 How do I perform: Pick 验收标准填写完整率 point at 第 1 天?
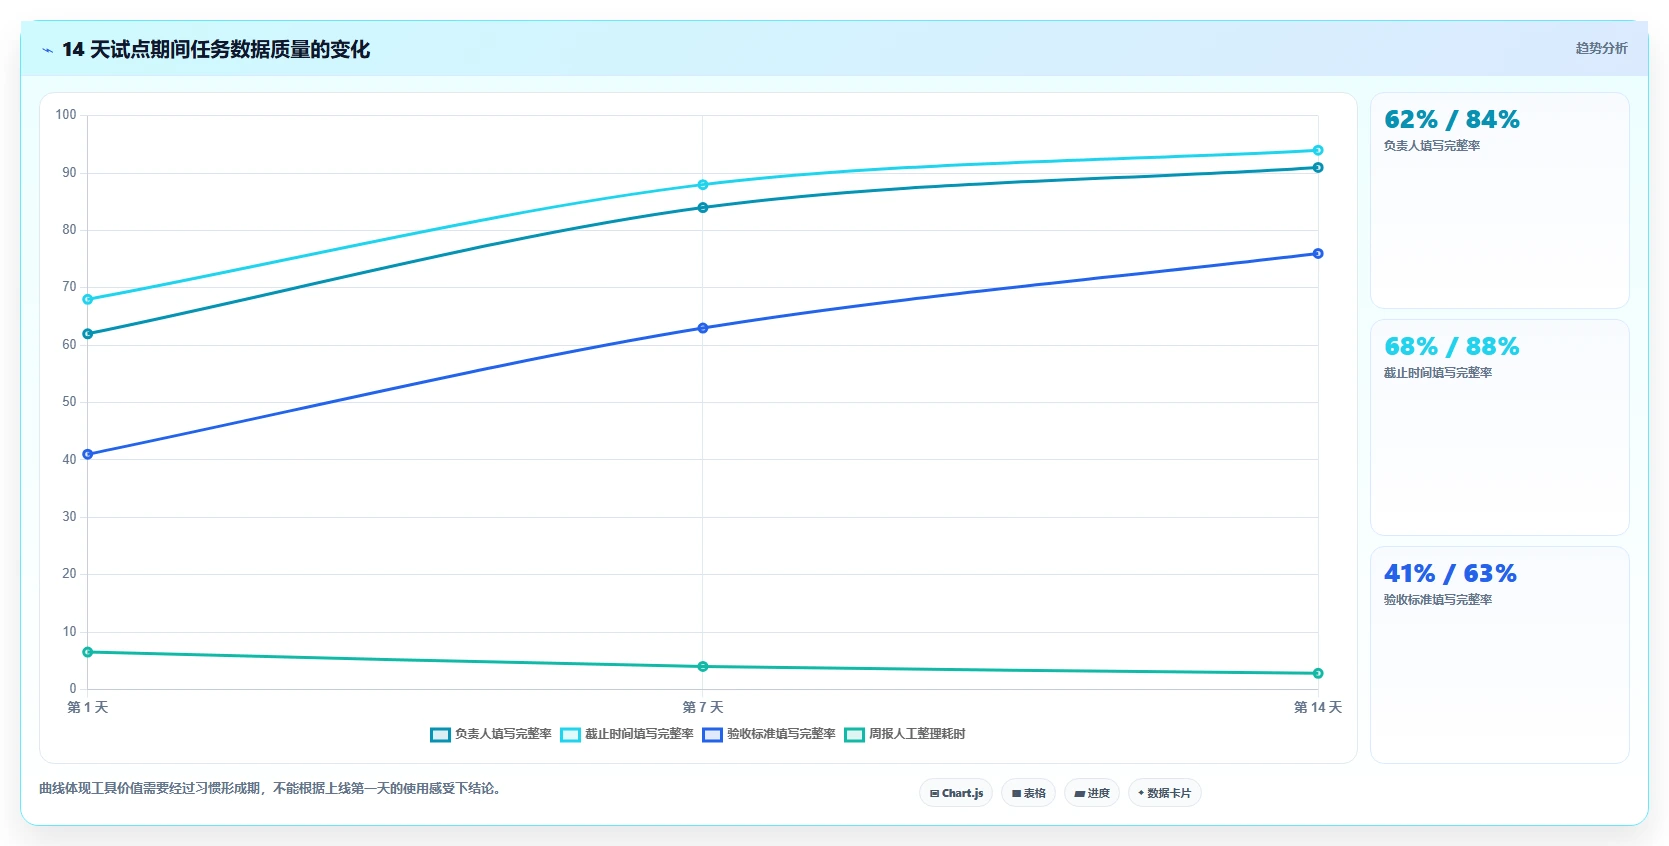[88, 454]
